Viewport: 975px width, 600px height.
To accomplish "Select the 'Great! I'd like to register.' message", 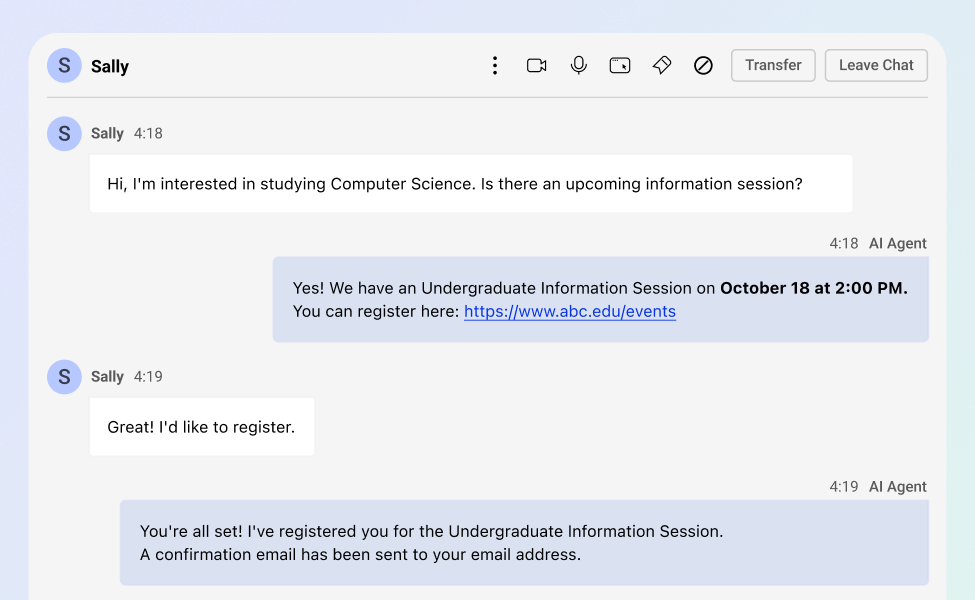I will (202, 427).
